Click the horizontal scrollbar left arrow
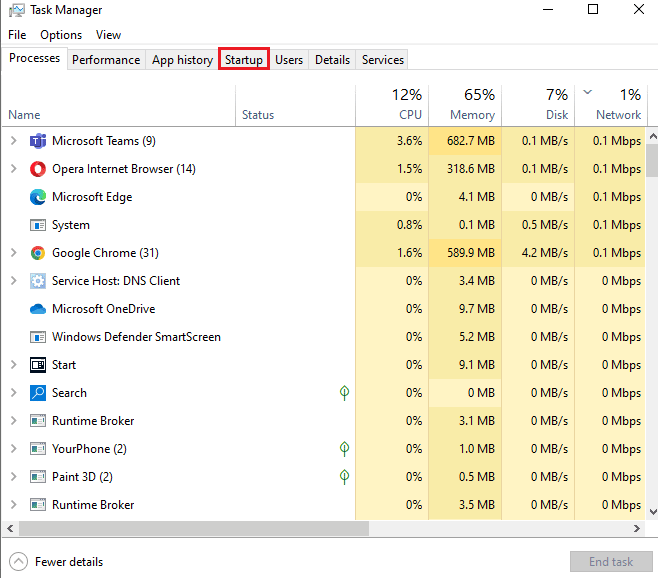658x578 pixels. pos(10,528)
